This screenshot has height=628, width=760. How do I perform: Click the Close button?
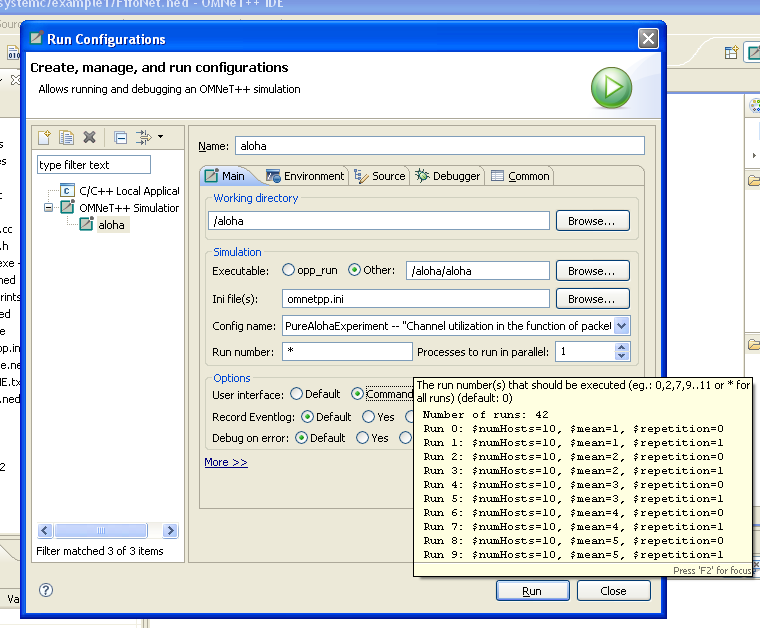point(613,591)
